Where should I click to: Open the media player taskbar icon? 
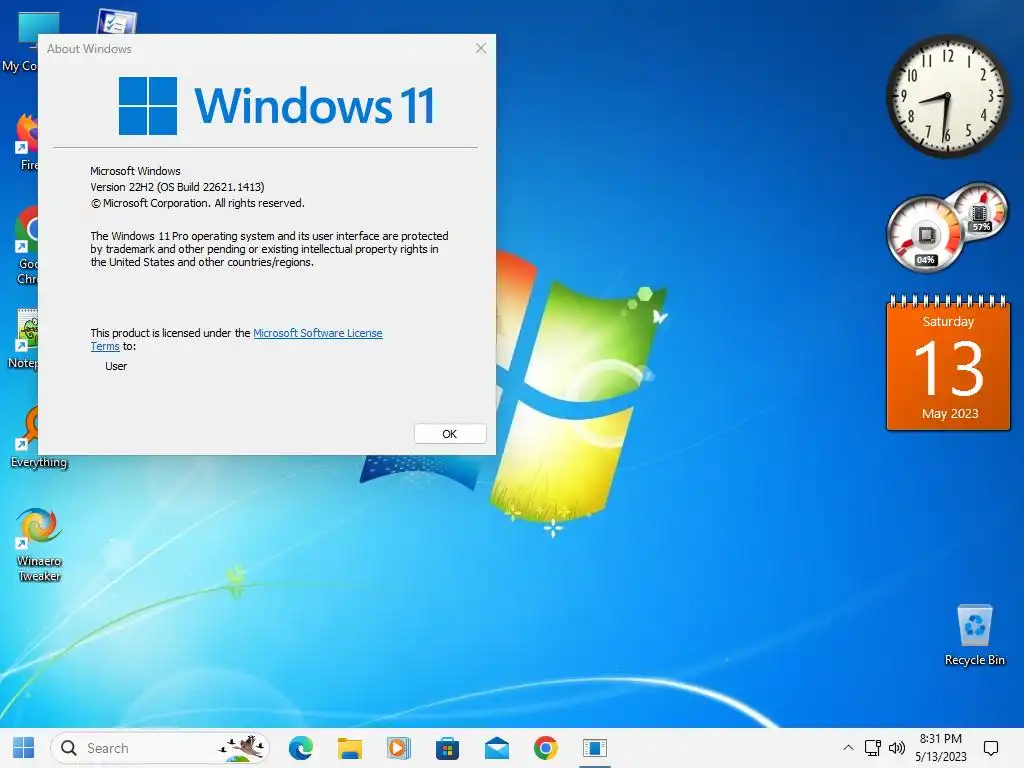pos(398,748)
